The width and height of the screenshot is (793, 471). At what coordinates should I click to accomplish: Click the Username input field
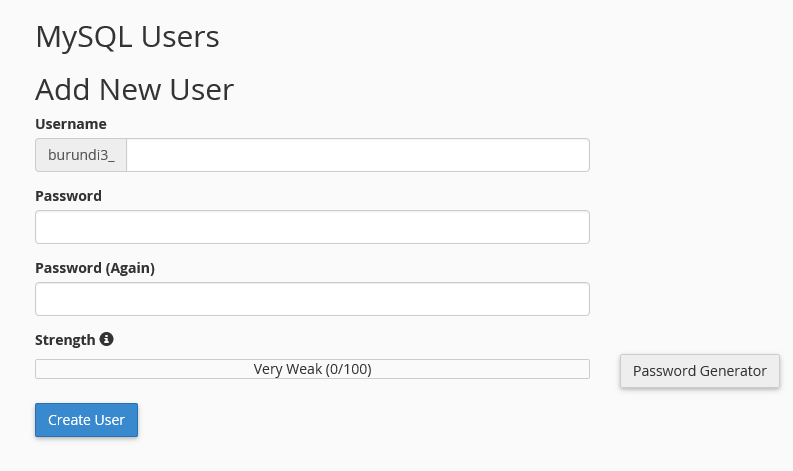tap(357, 155)
